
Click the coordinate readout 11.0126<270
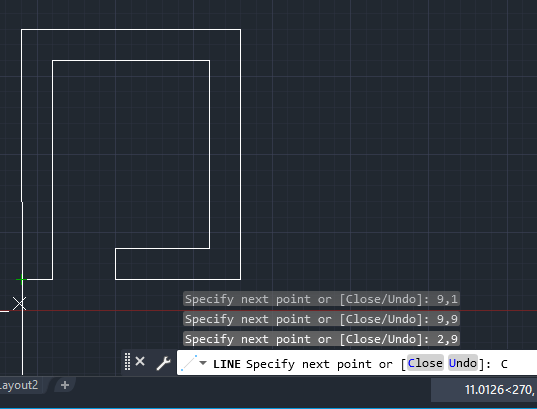point(499,390)
